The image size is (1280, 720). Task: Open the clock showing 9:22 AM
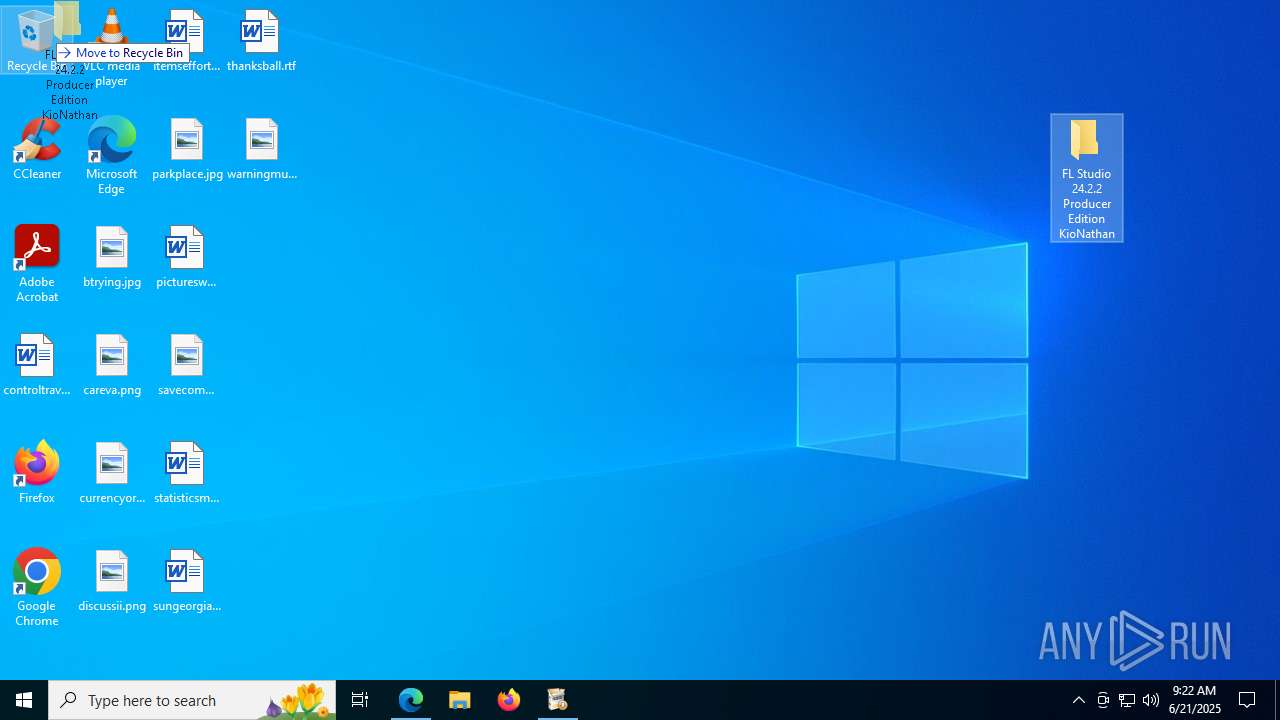1195,700
